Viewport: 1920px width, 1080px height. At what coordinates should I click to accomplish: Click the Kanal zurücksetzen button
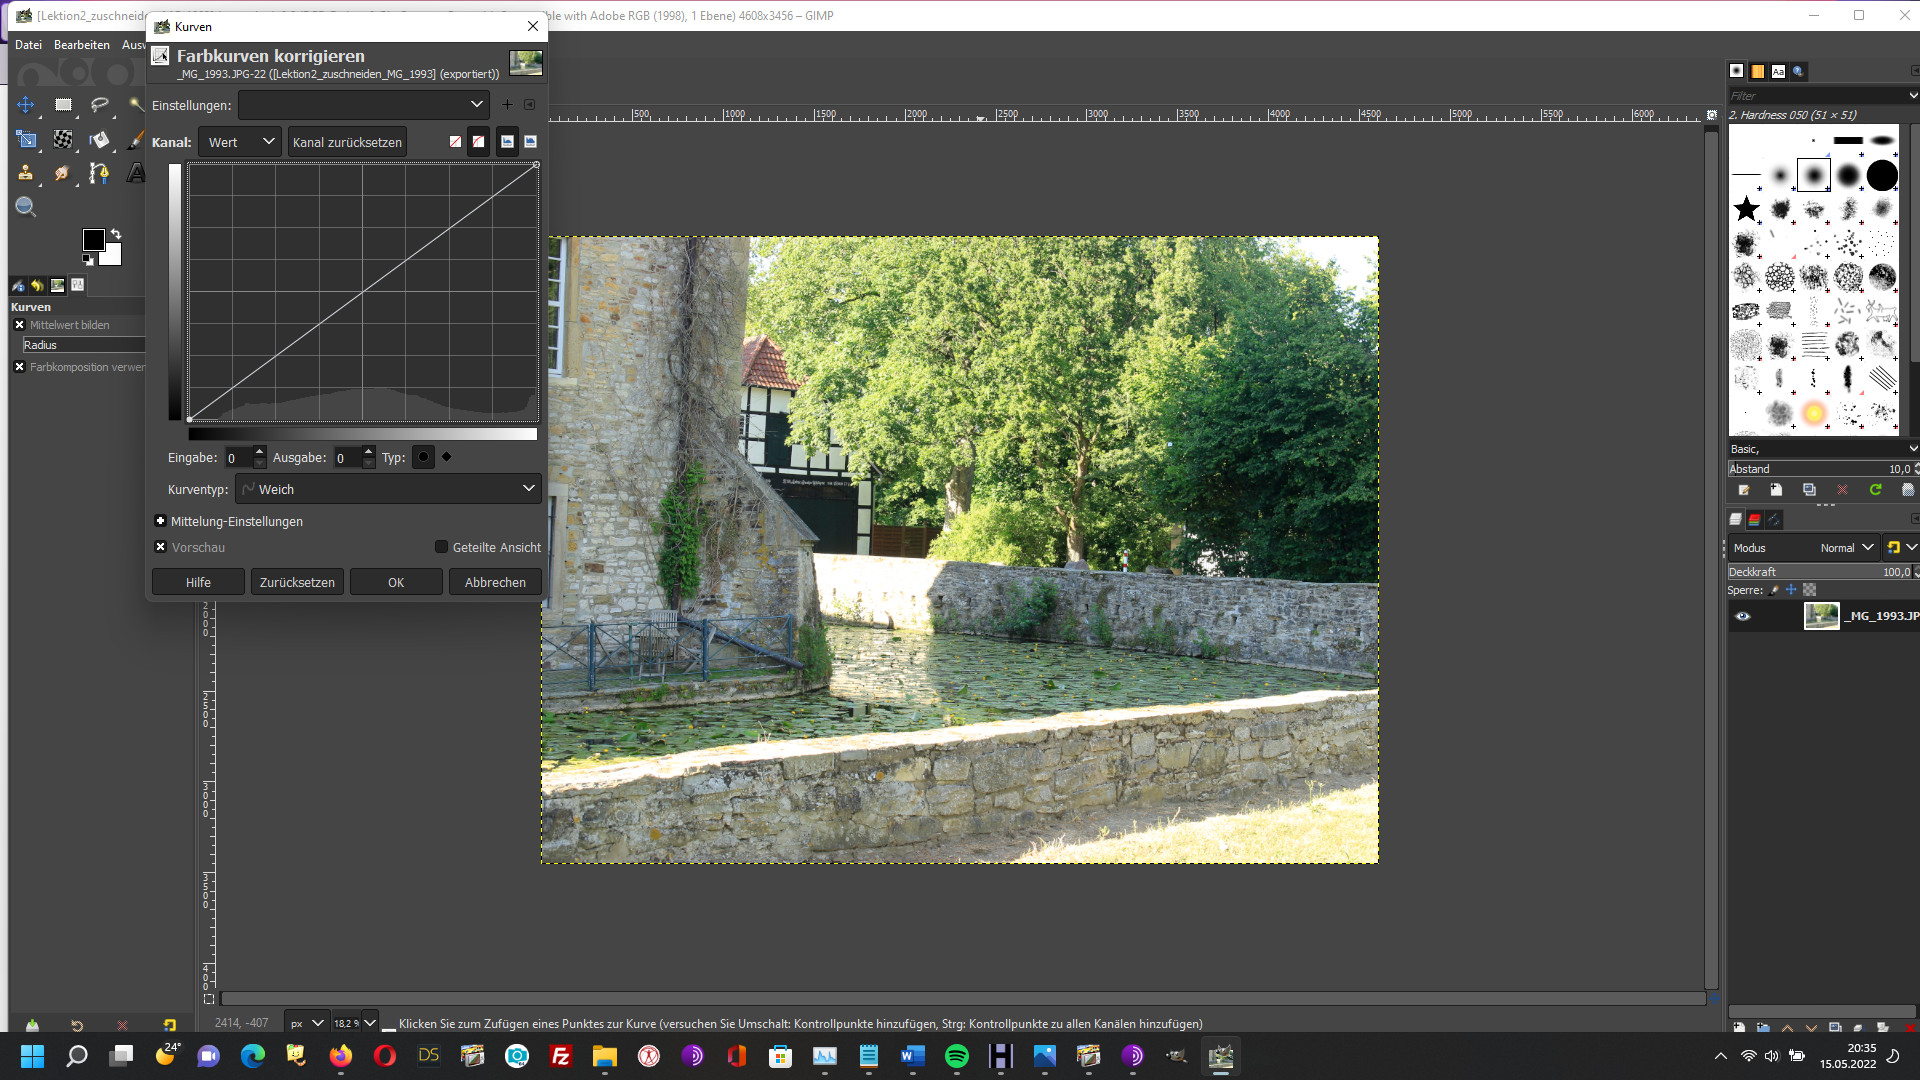point(347,142)
